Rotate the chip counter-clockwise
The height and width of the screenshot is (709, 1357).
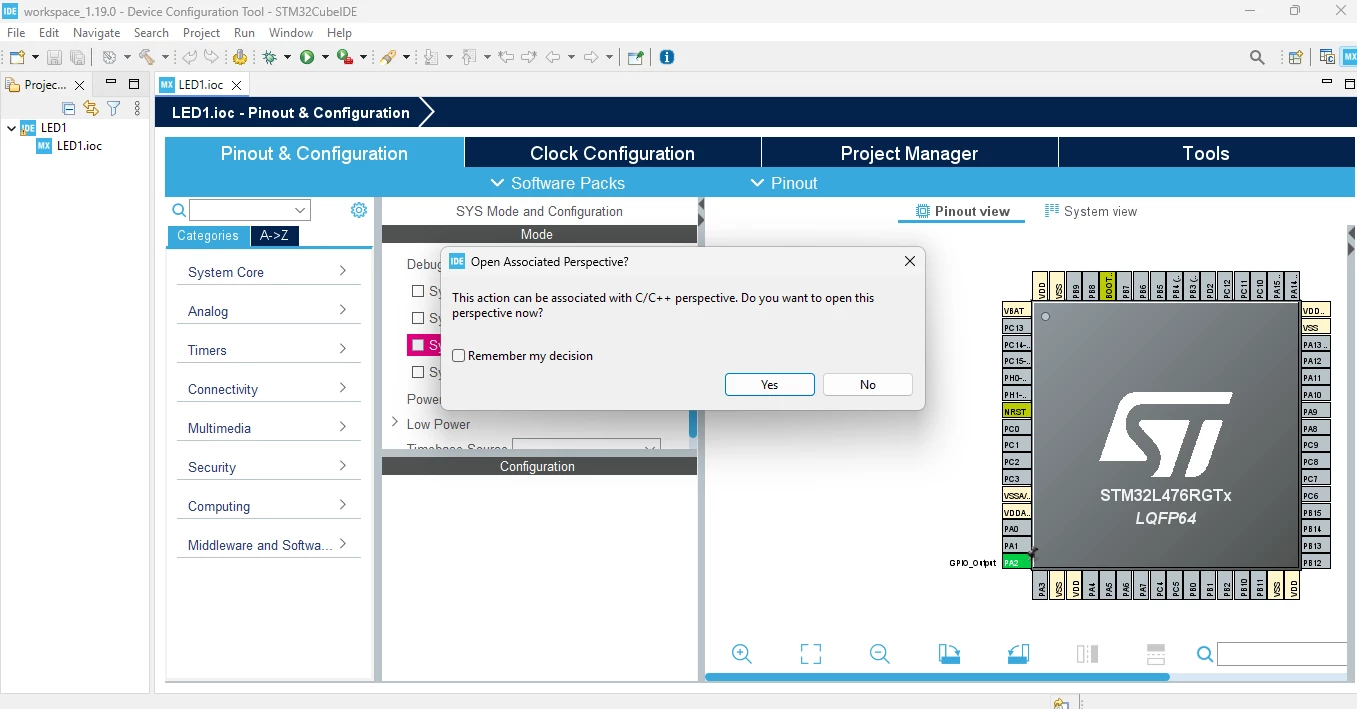click(1018, 654)
